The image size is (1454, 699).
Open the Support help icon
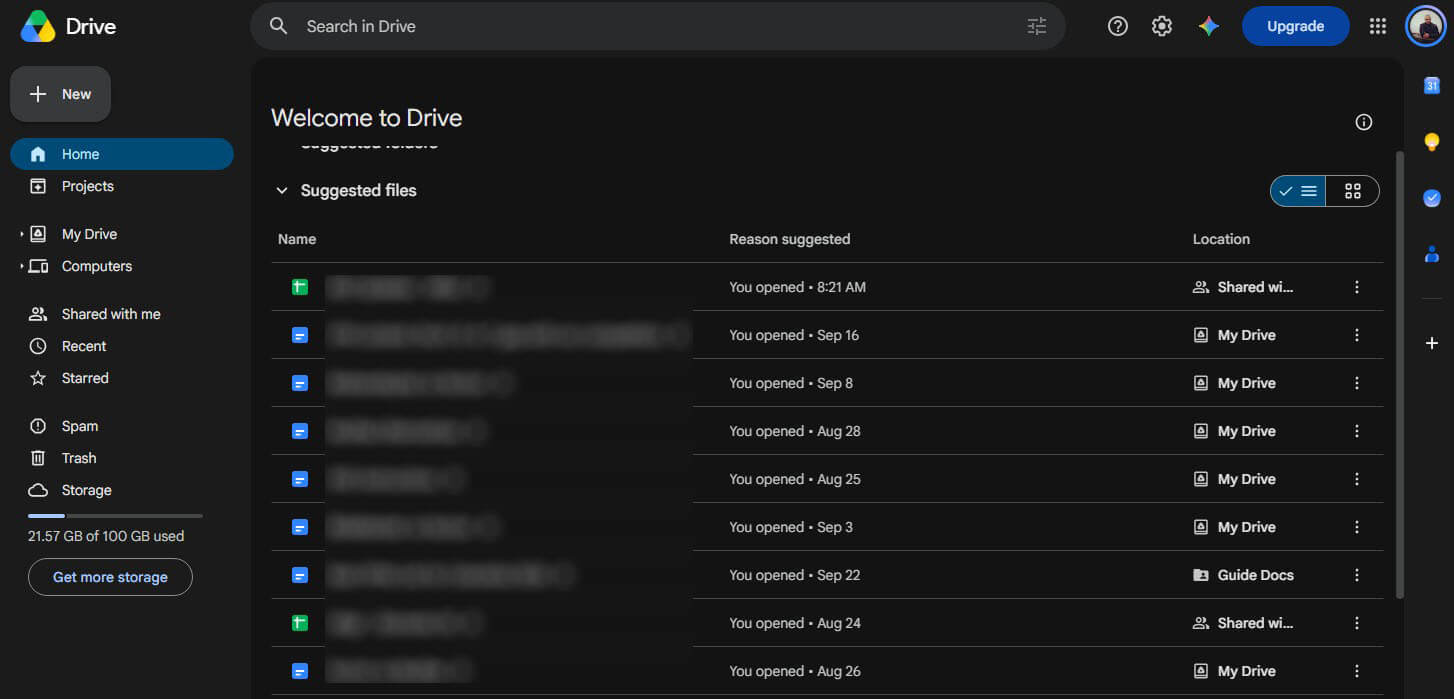pos(1118,27)
